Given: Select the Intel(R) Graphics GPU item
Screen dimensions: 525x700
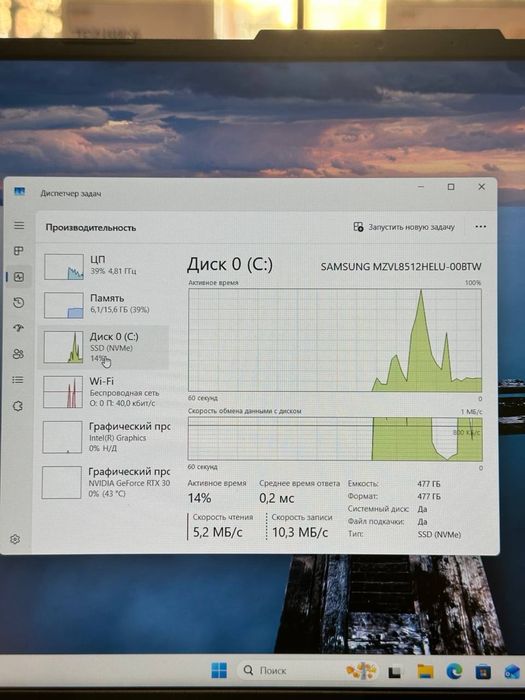Looking at the screenshot, I should point(105,437).
